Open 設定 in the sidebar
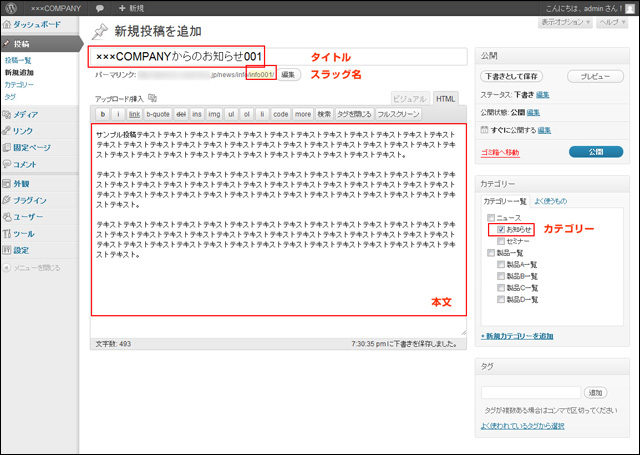 coord(21,250)
